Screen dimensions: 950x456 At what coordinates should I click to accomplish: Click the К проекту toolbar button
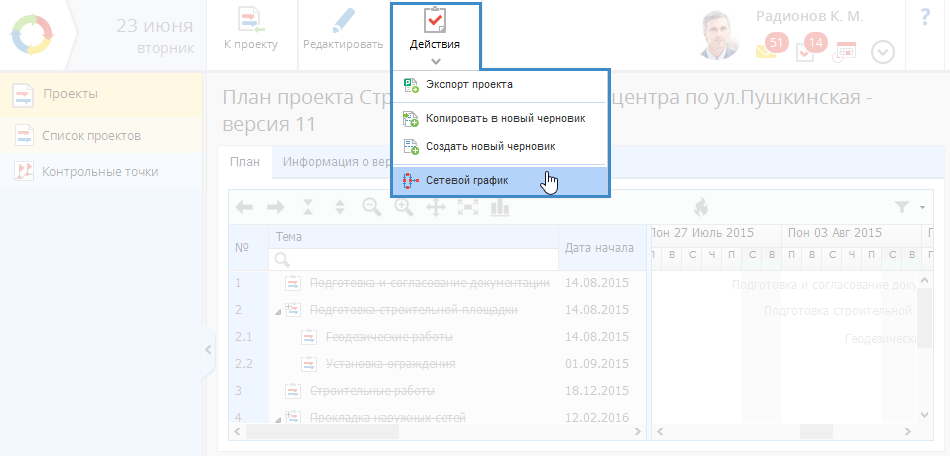coord(251,30)
